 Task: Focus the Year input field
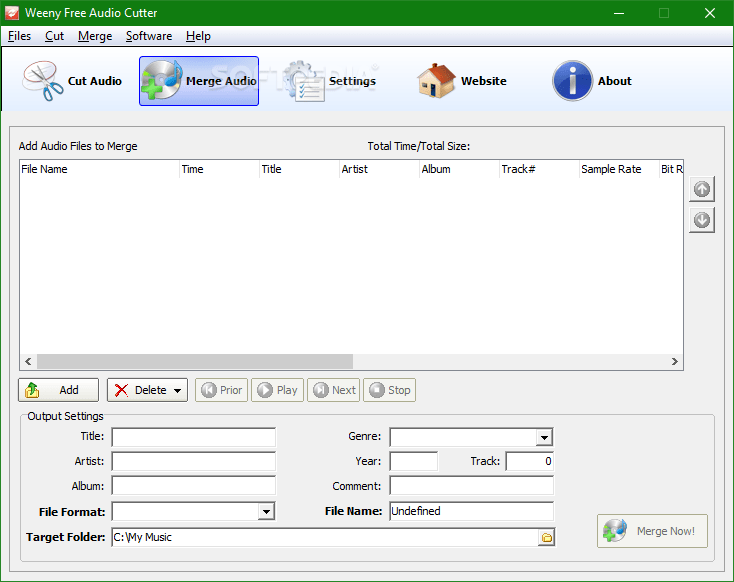(x=414, y=461)
